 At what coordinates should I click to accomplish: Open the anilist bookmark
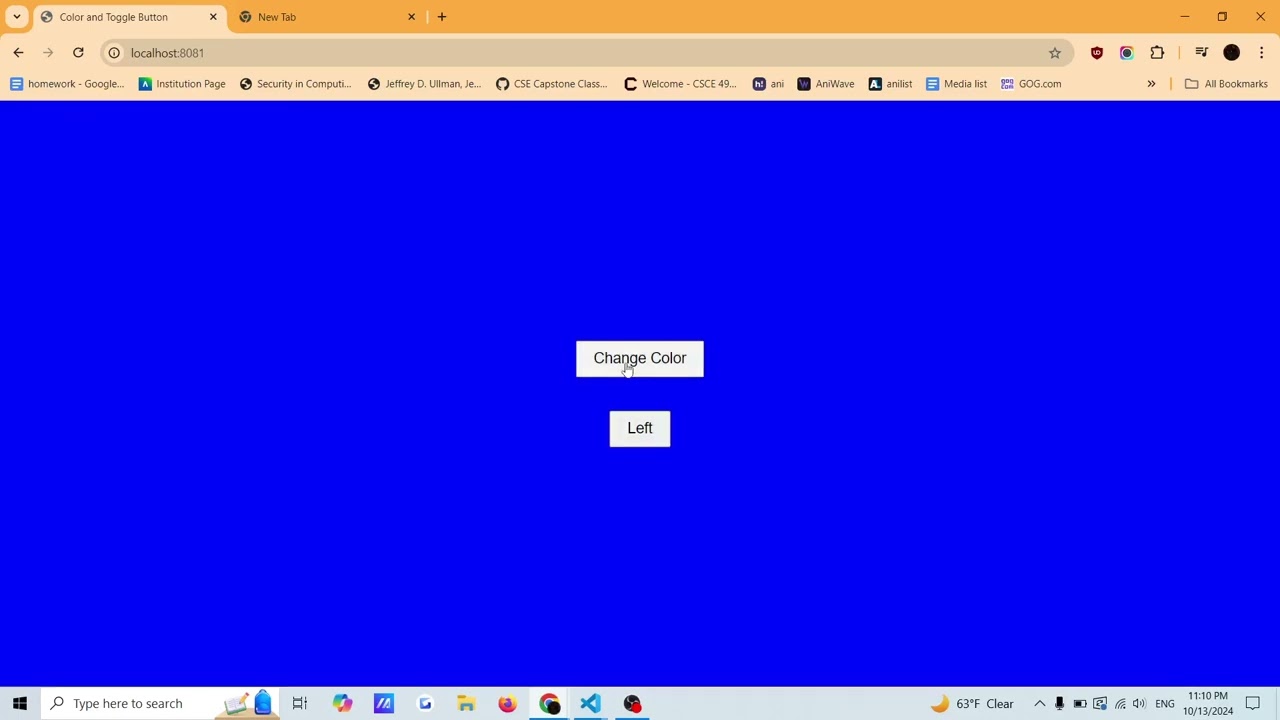[x=890, y=84]
